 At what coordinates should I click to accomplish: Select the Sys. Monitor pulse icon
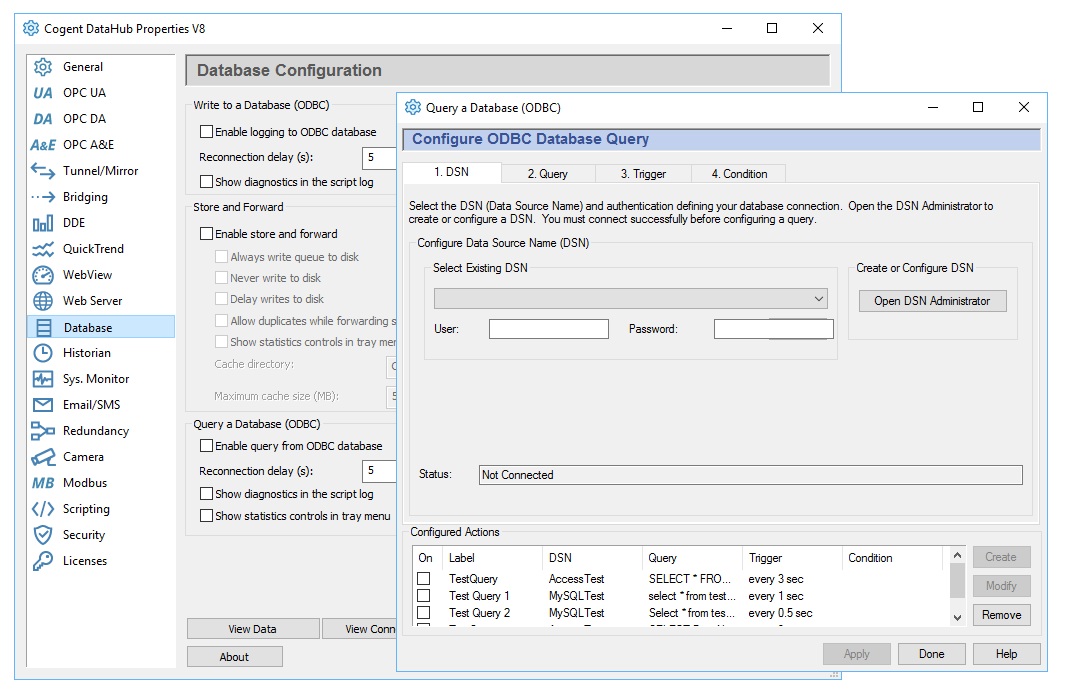[43, 379]
